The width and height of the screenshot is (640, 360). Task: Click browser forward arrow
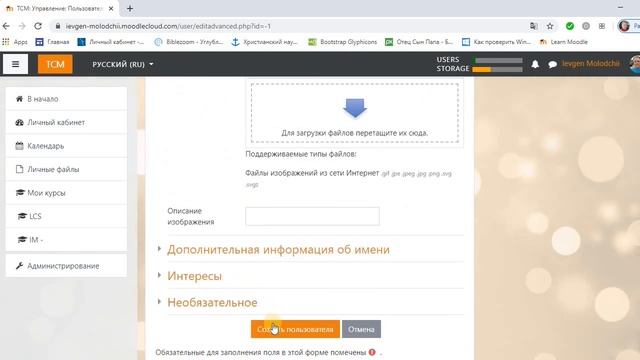point(22,26)
